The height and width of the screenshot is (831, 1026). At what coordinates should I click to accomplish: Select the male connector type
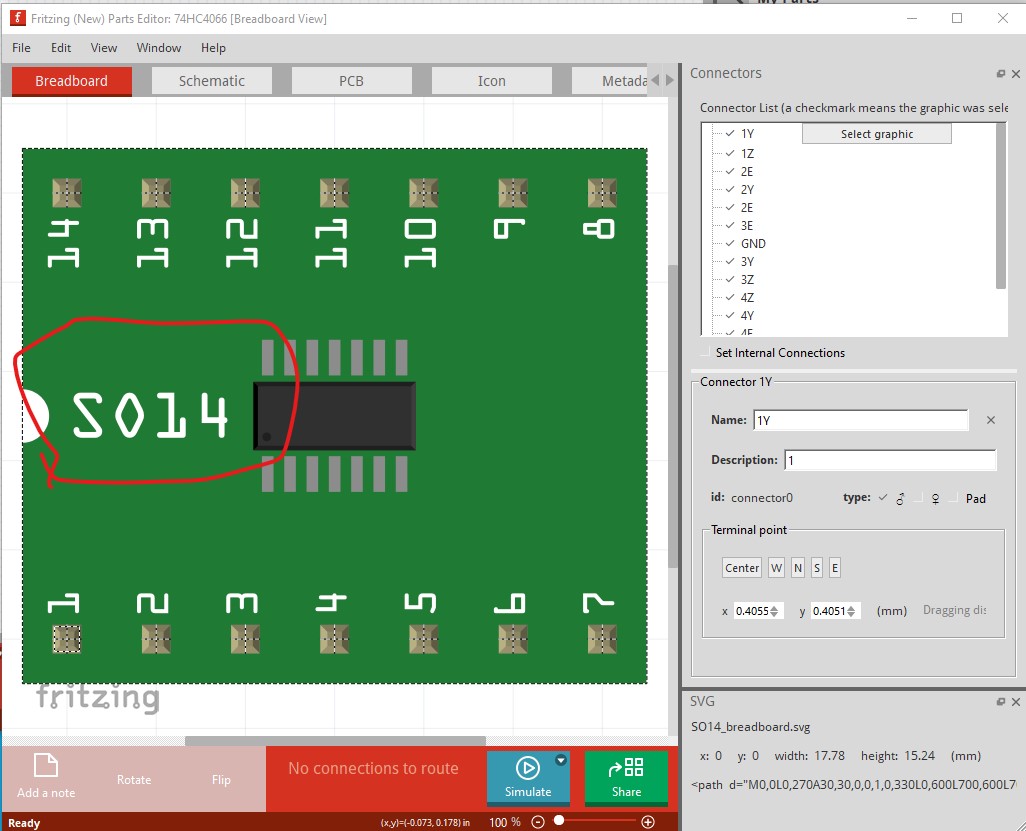883,498
